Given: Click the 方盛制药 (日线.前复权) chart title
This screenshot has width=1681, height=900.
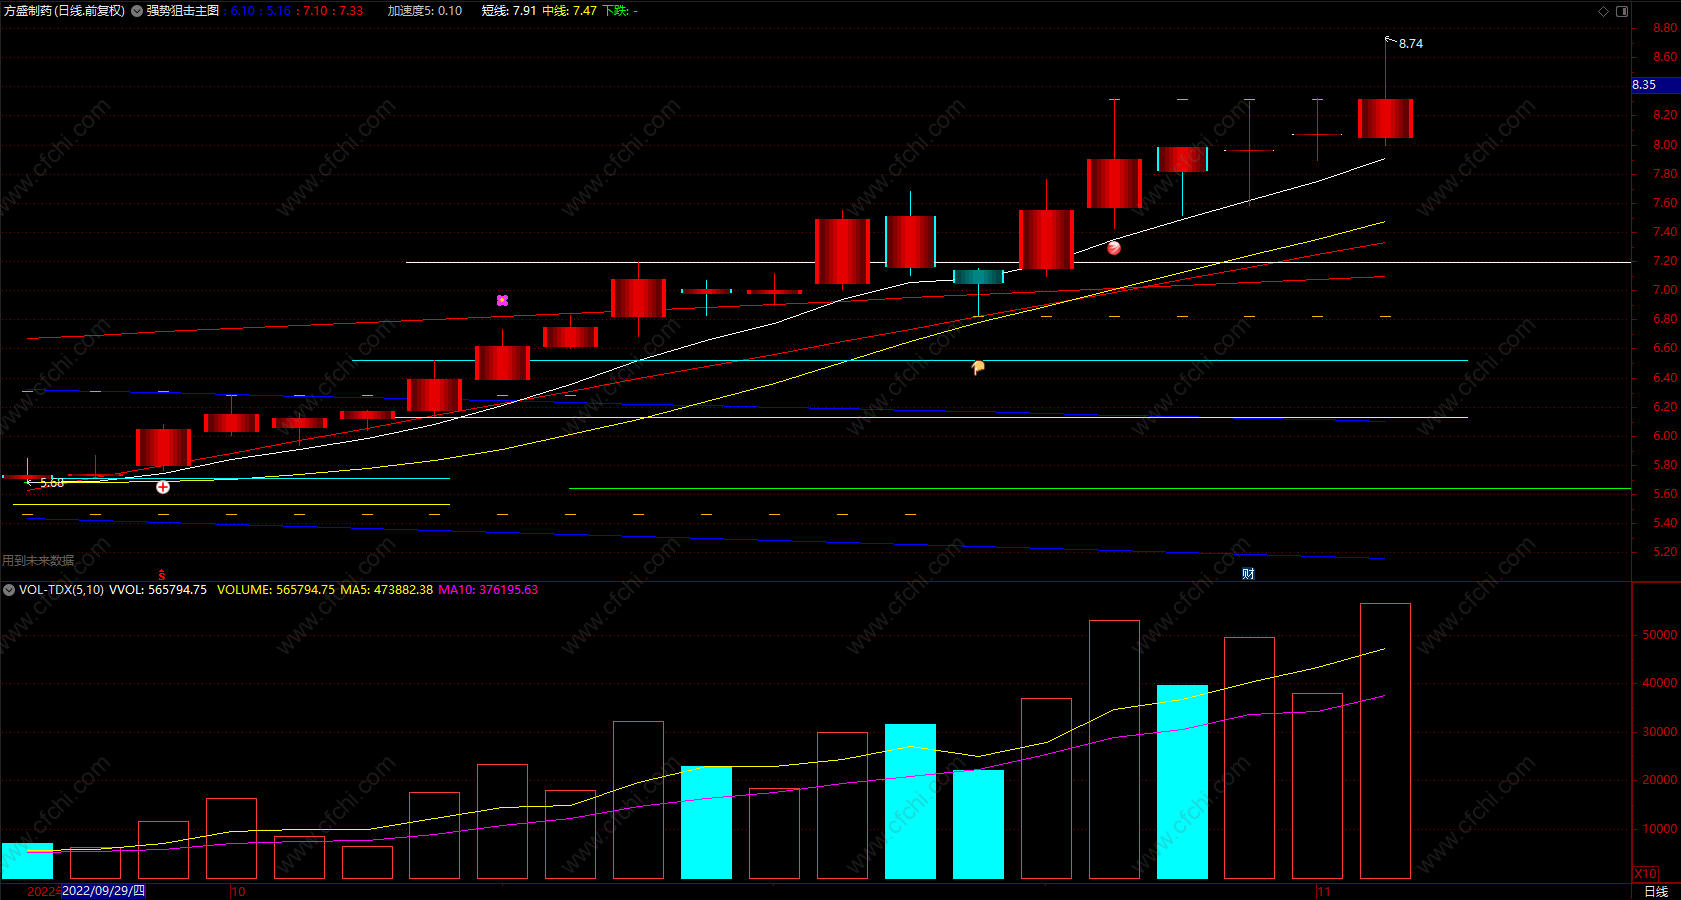Looking at the screenshot, I should click(x=65, y=11).
